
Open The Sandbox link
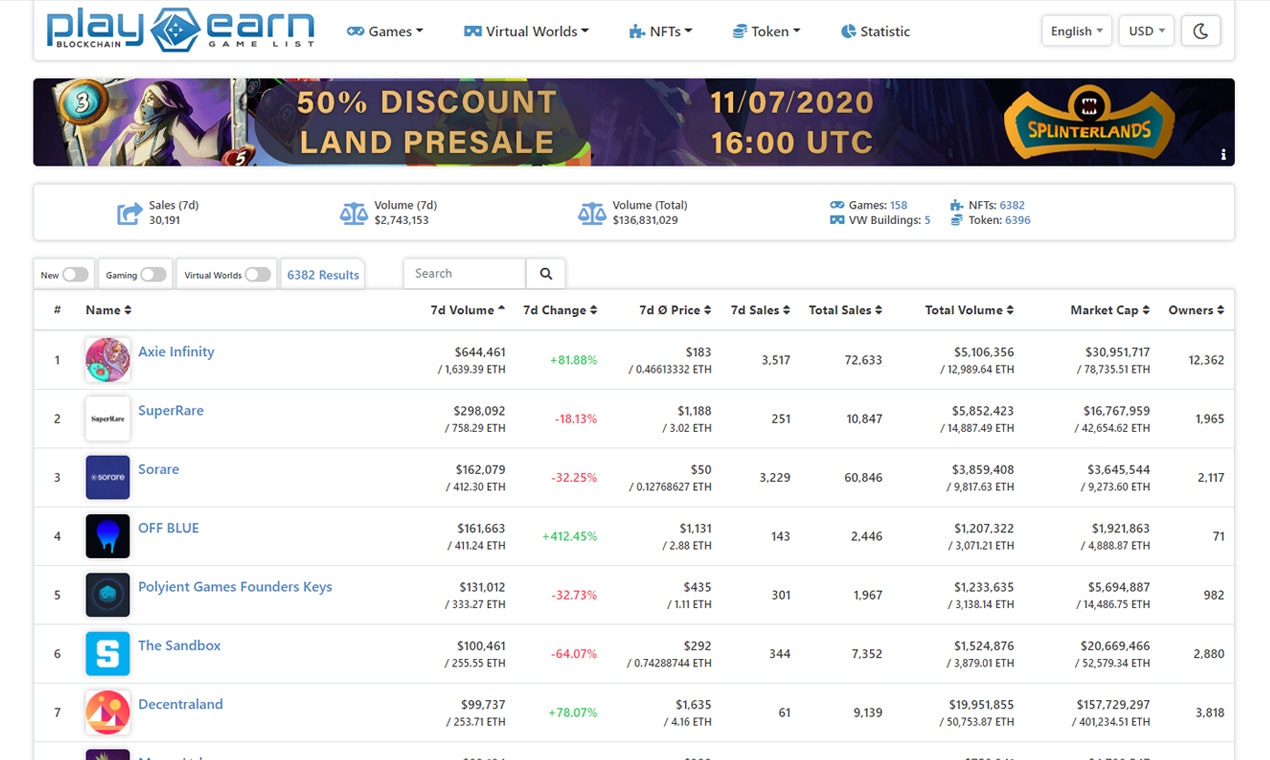179,645
